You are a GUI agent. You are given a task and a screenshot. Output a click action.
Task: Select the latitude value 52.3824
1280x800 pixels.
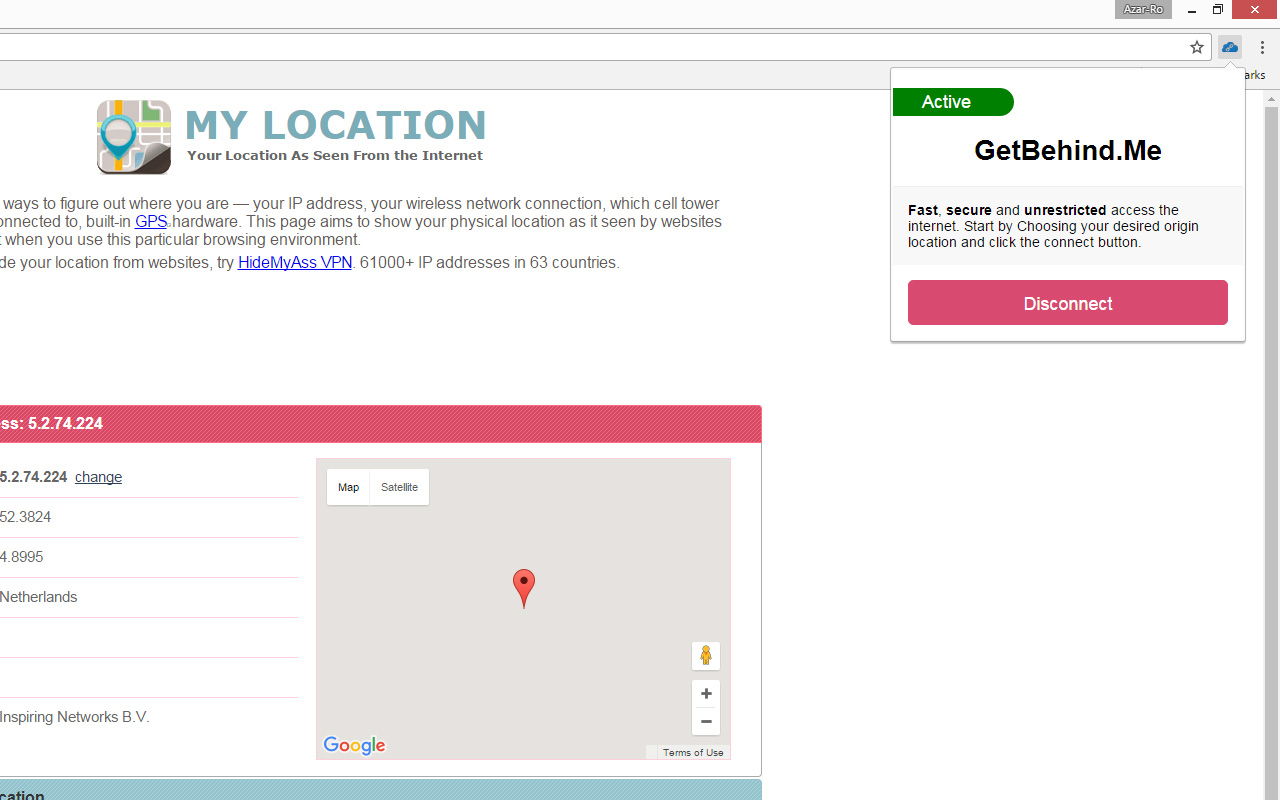click(x=26, y=517)
